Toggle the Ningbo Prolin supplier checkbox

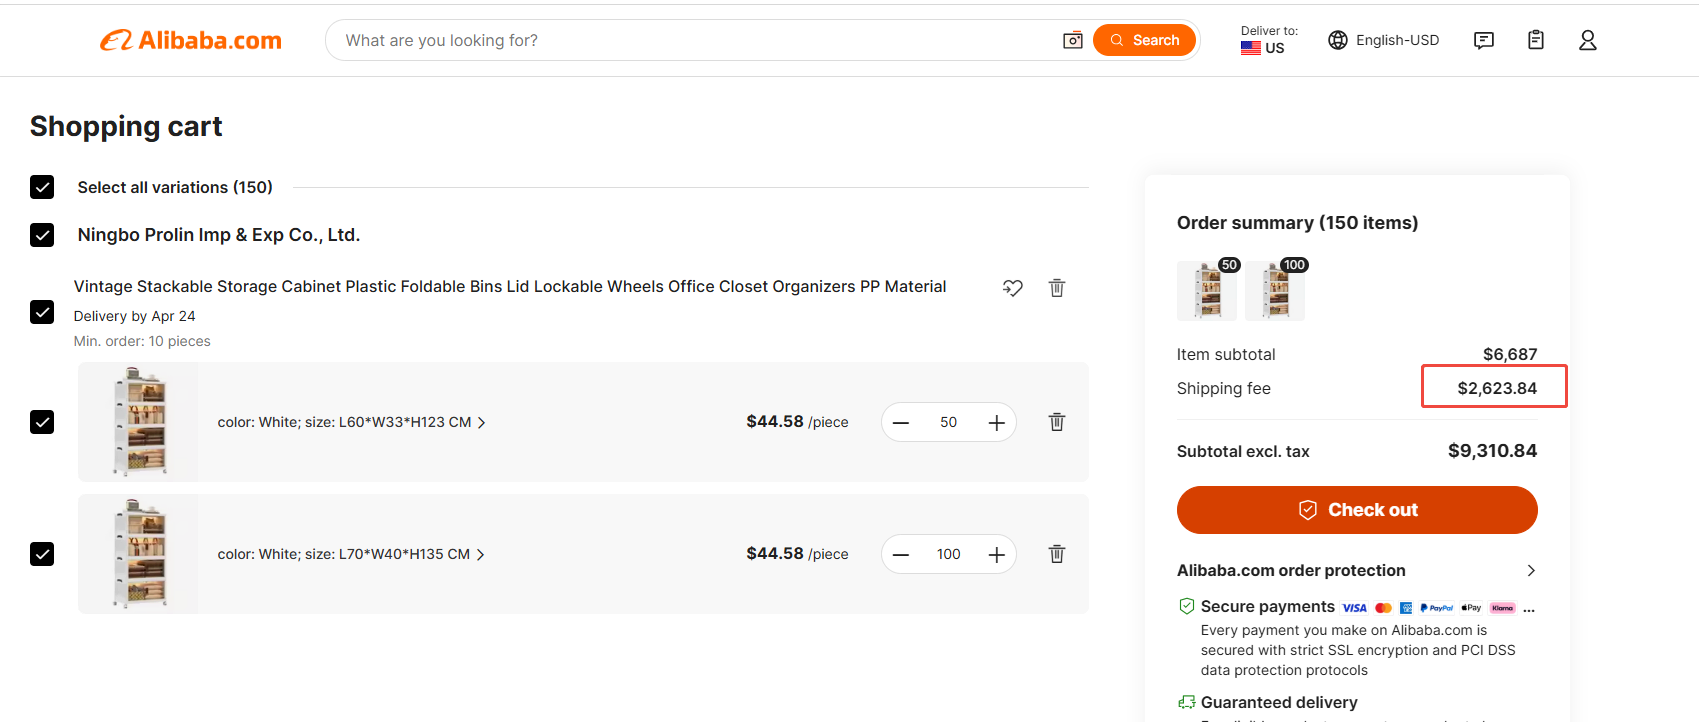pyautogui.click(x=42, y=235)
